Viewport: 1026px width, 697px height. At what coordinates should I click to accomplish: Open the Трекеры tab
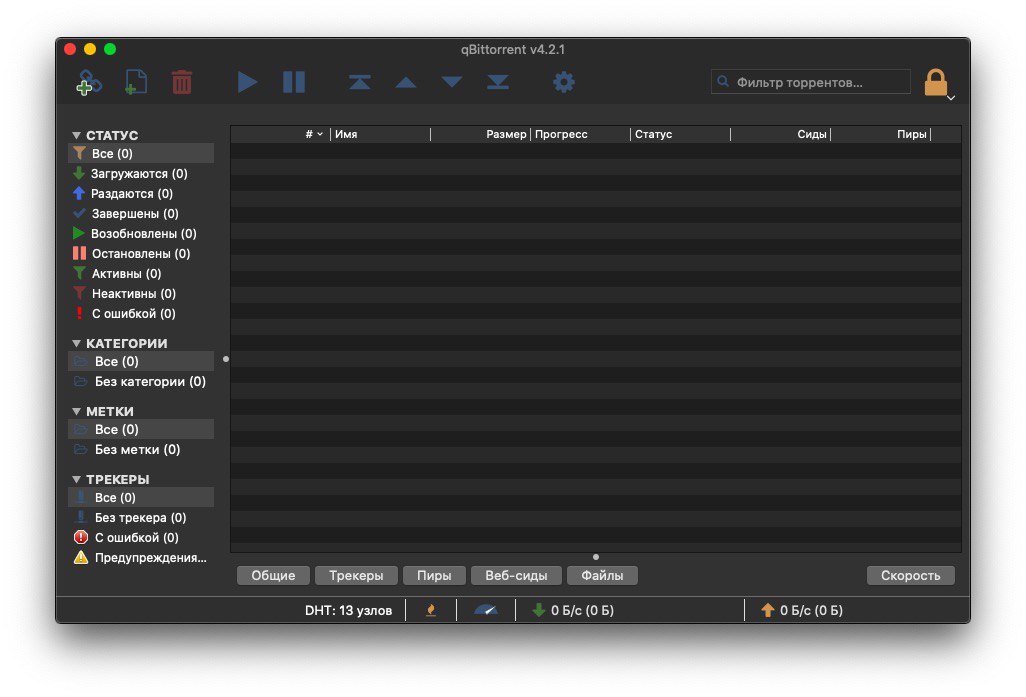356,575
